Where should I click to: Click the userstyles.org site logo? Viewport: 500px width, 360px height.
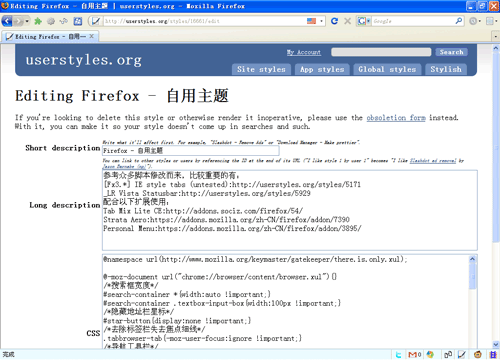coord(84,60)
